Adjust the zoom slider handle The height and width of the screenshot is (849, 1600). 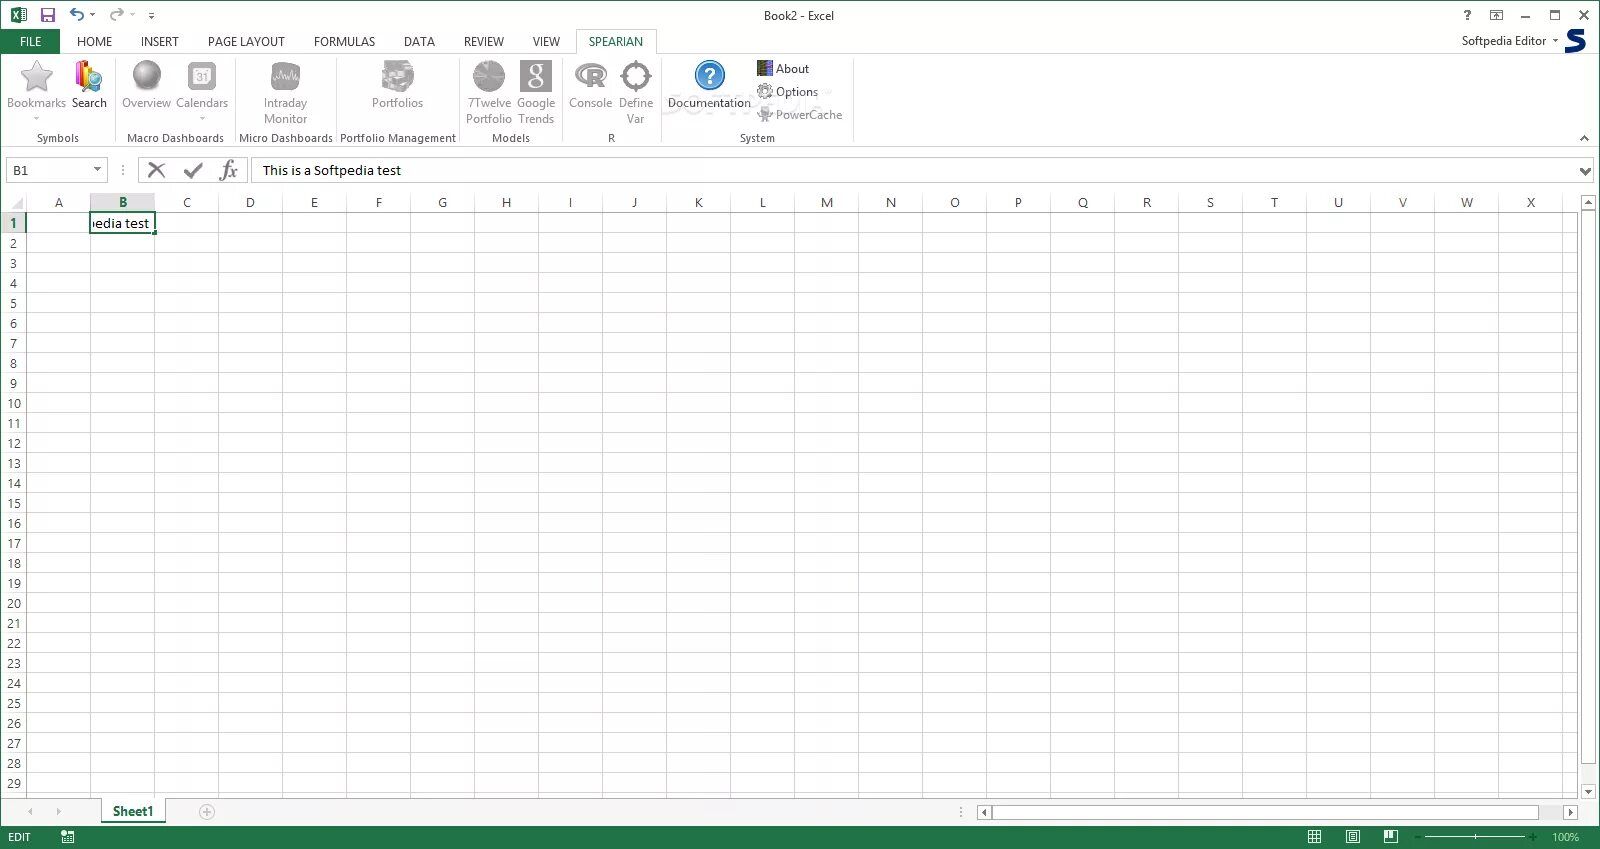coord(1475,837)
